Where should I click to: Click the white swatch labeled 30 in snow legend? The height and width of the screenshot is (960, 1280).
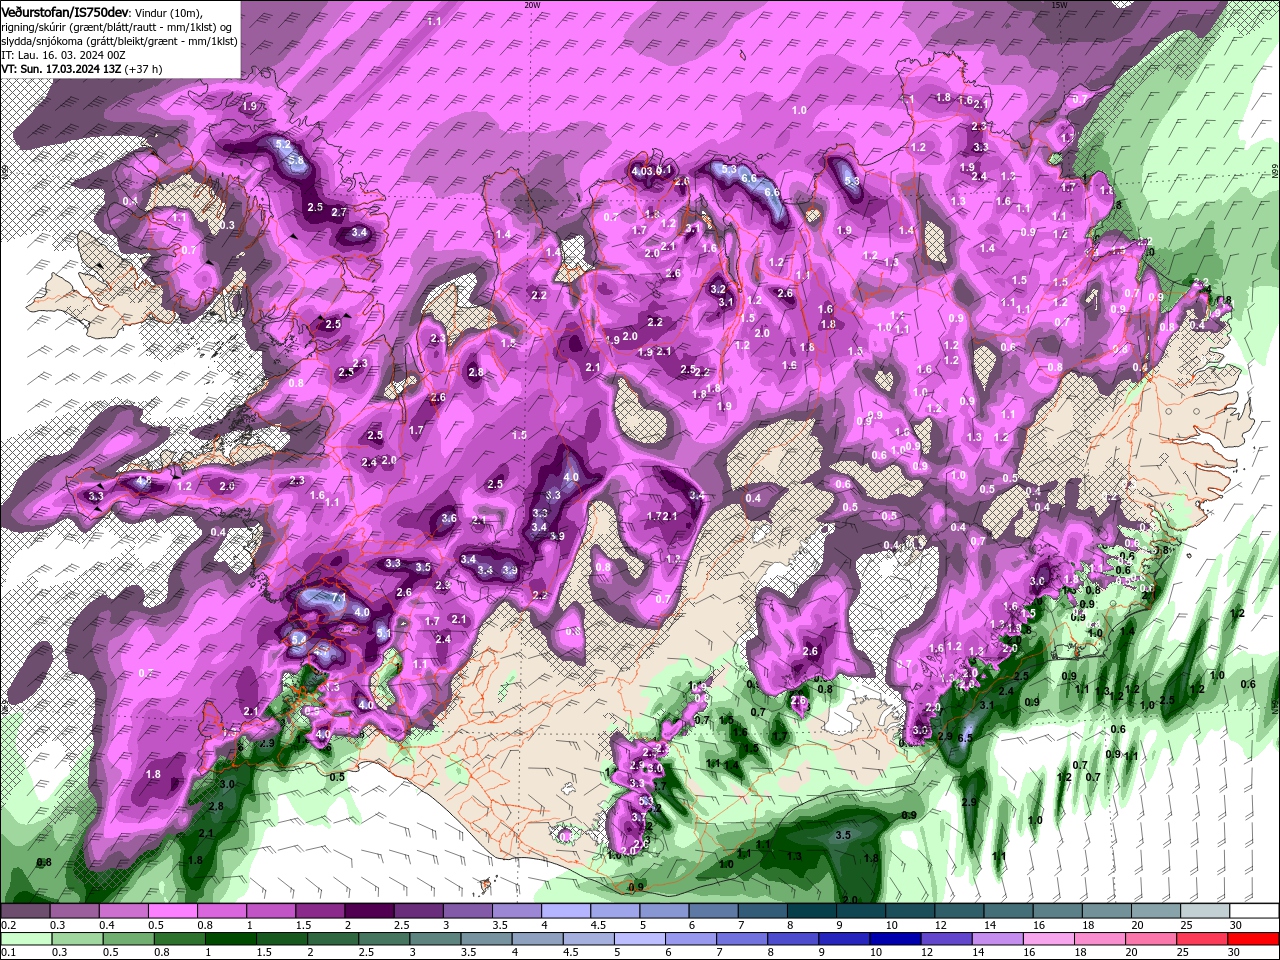pyautogui.click(x=1254, y=911)
